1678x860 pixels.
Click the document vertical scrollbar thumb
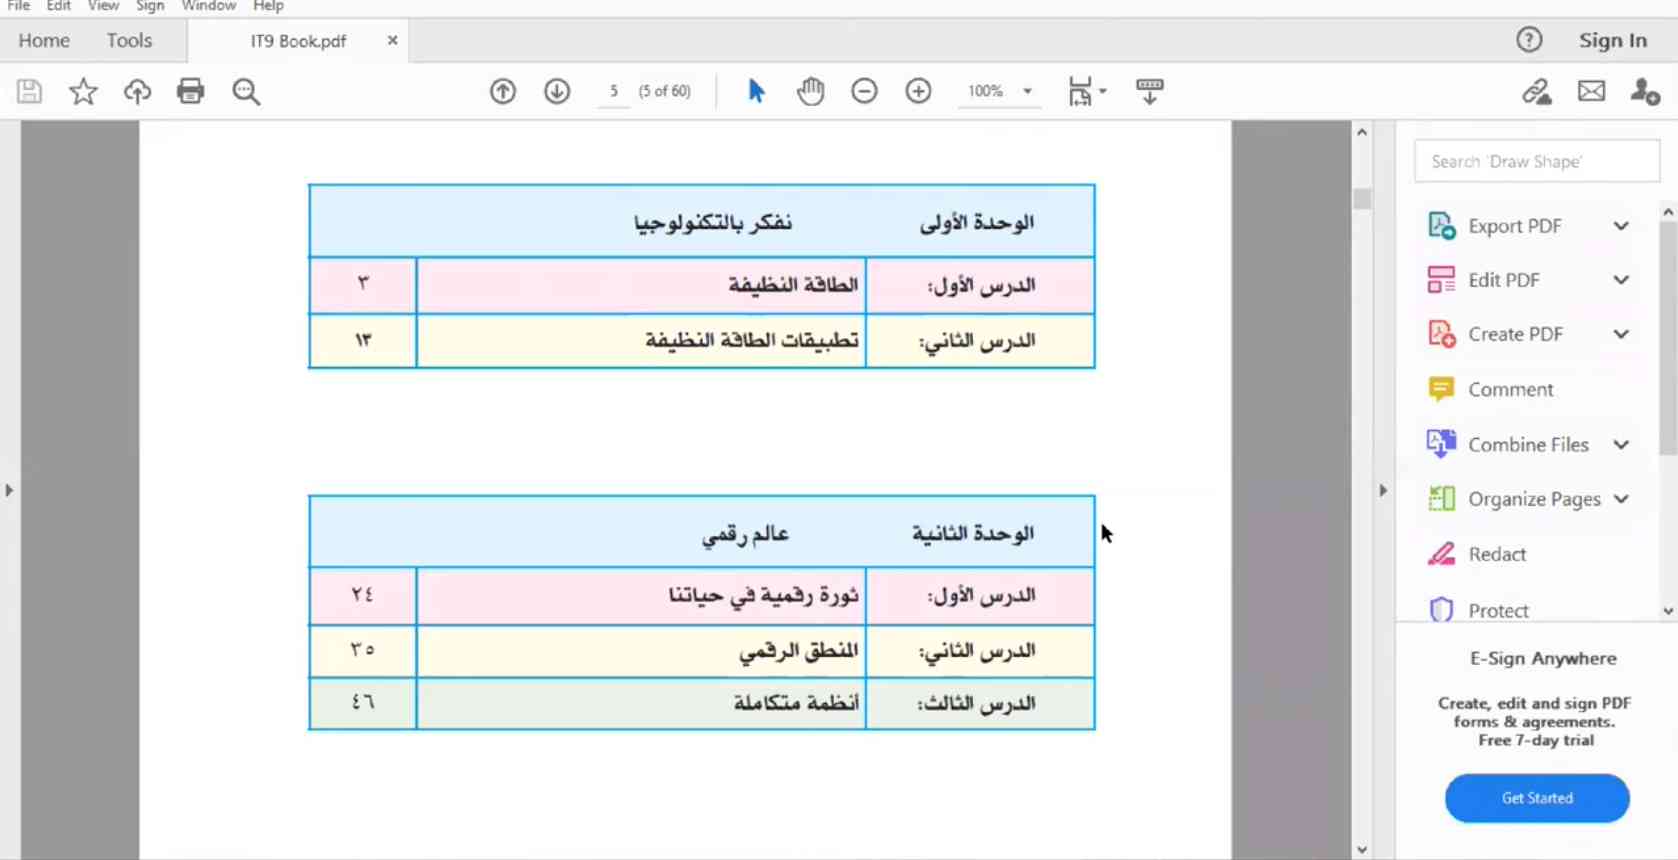(1361, 199)
